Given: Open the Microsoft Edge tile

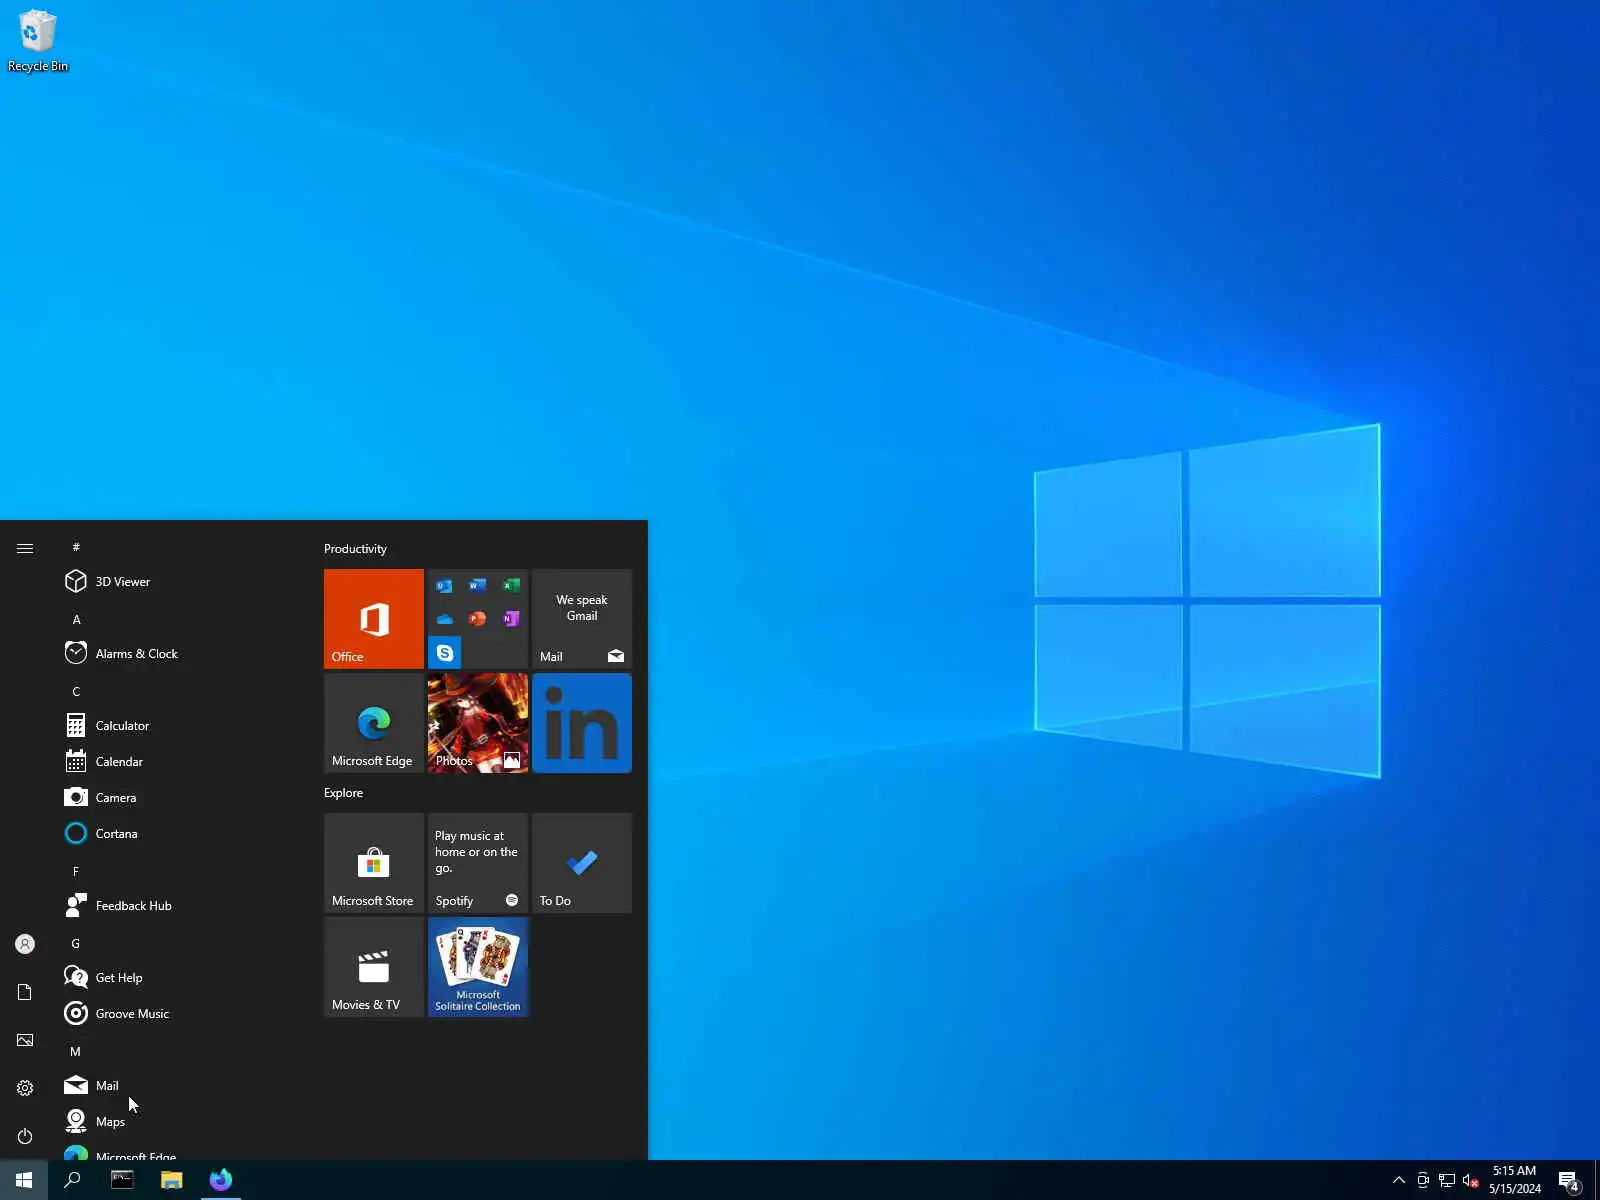Looking at the screenshot, I should point(374,723).
